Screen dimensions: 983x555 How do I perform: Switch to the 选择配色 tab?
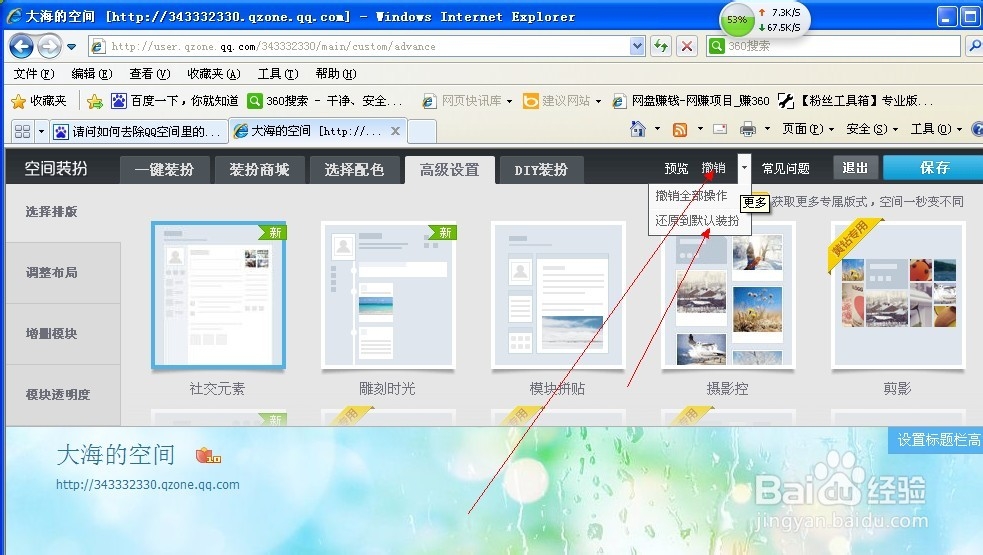click(354, 170)
